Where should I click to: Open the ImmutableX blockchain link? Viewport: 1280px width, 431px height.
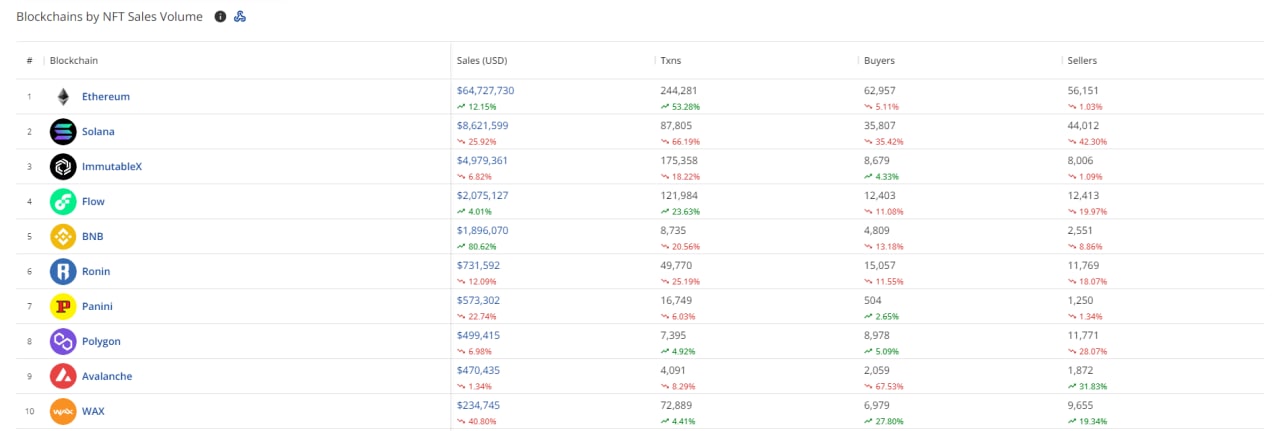pos(112,167)
